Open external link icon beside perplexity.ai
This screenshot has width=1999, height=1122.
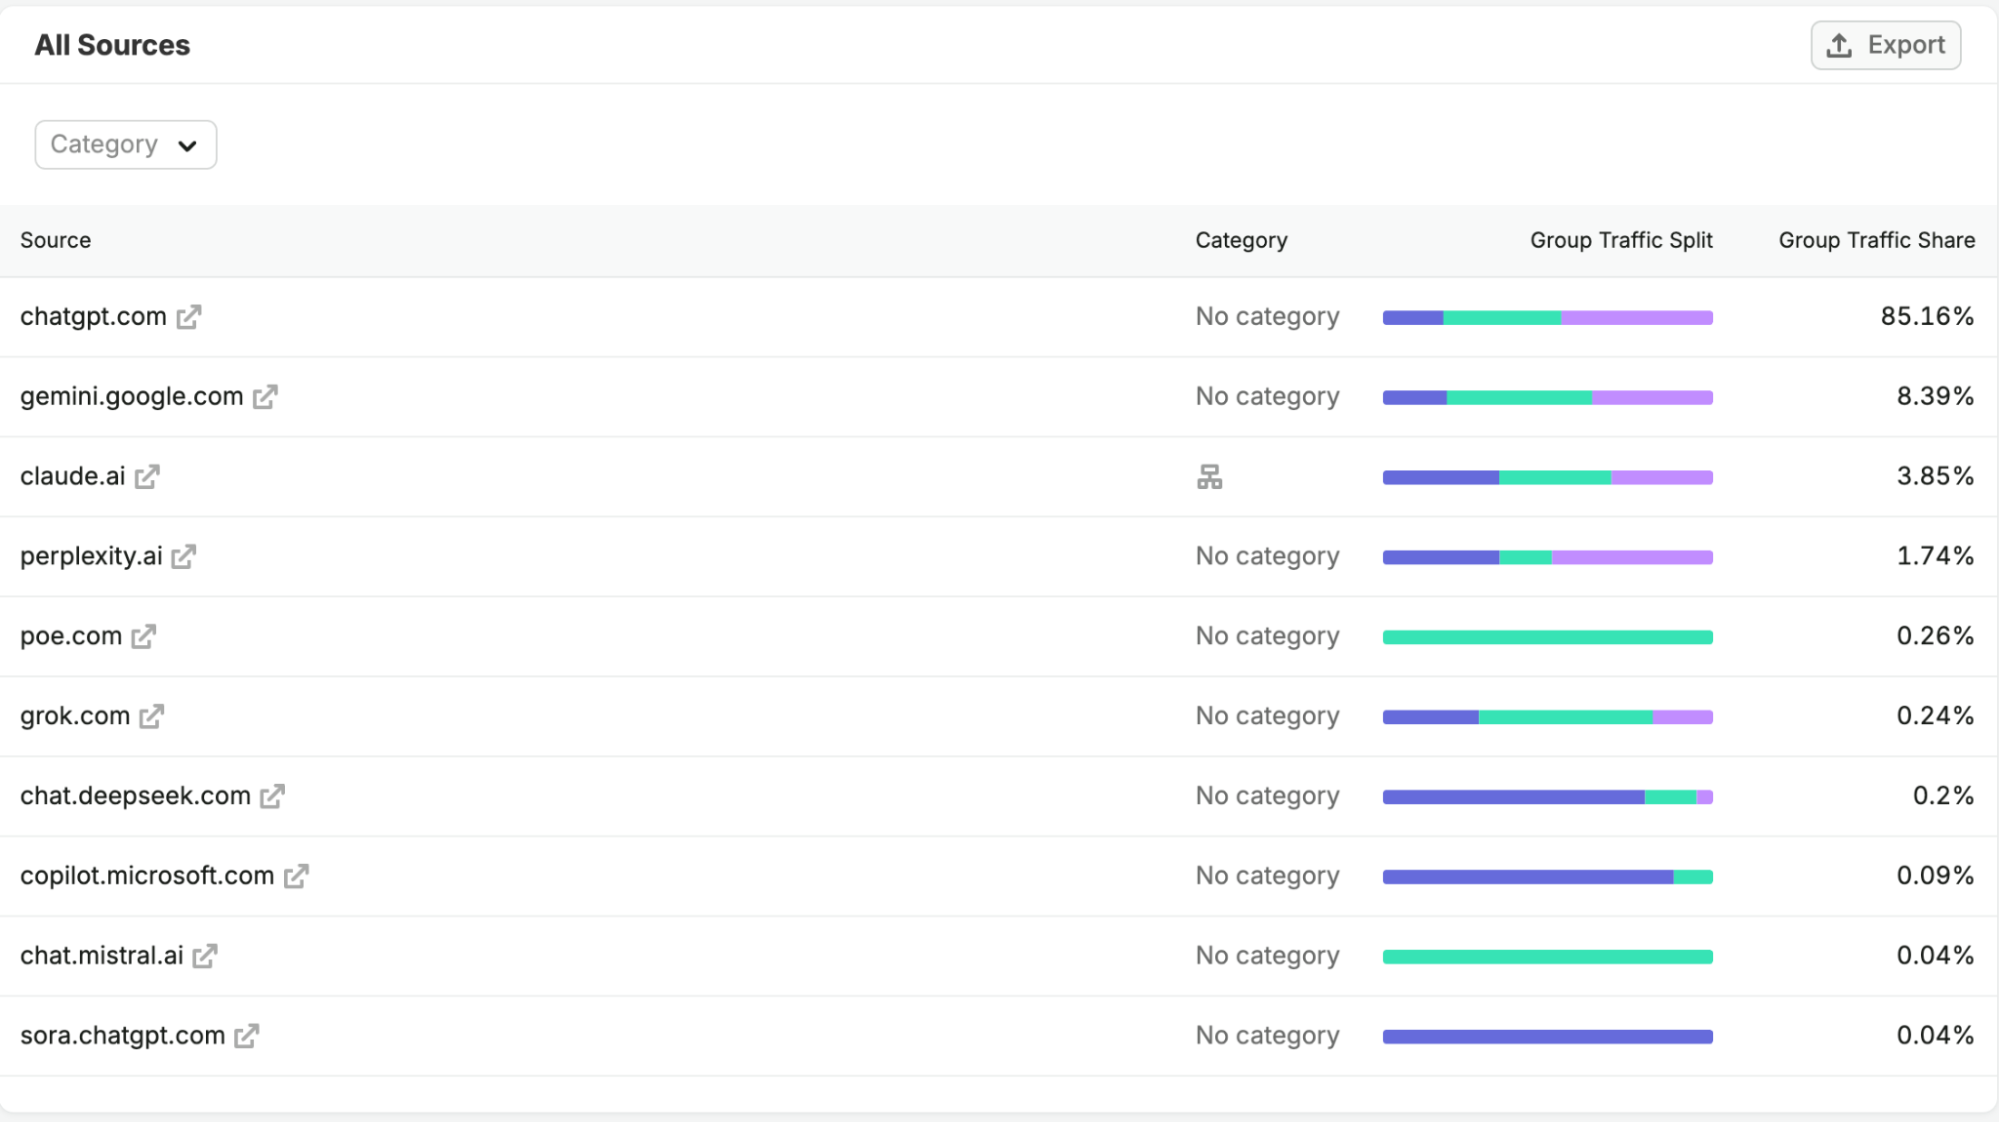(x=184, y=557)
